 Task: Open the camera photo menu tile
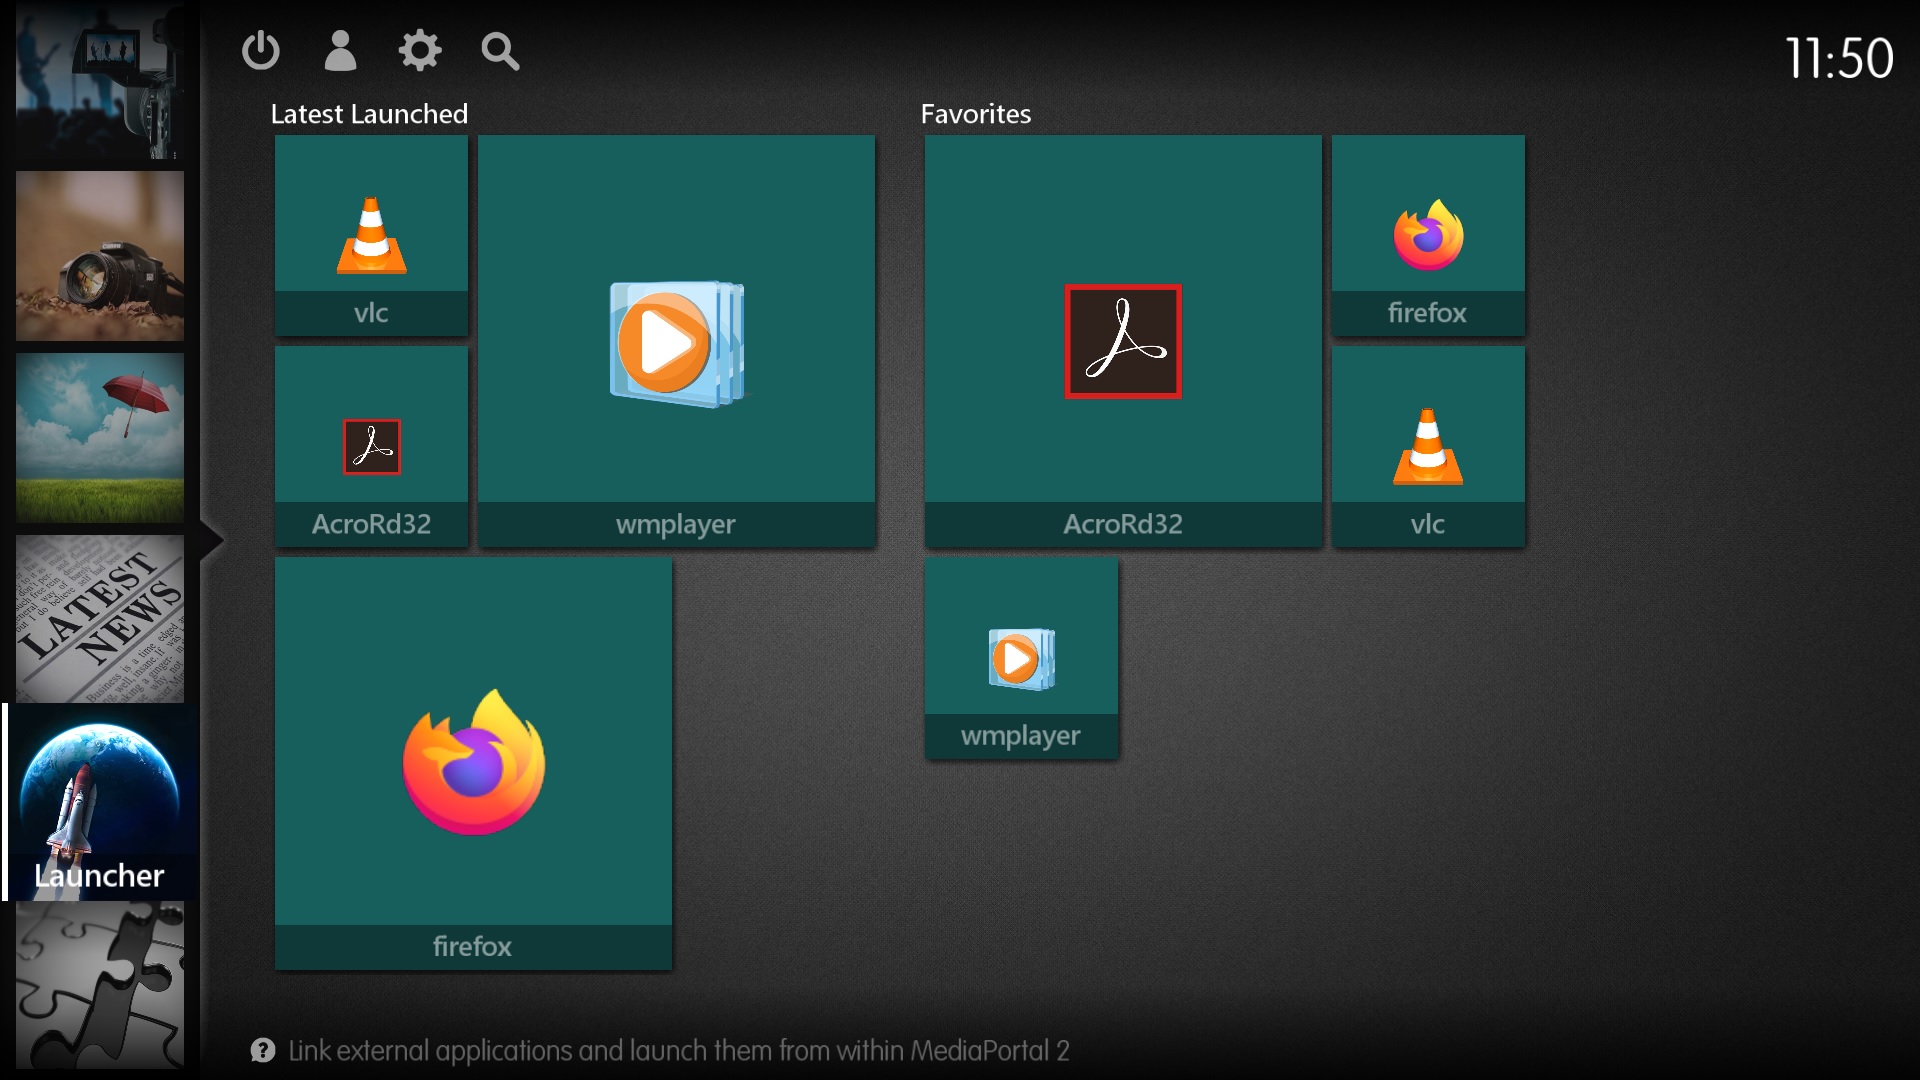click(x=100, y=255)
